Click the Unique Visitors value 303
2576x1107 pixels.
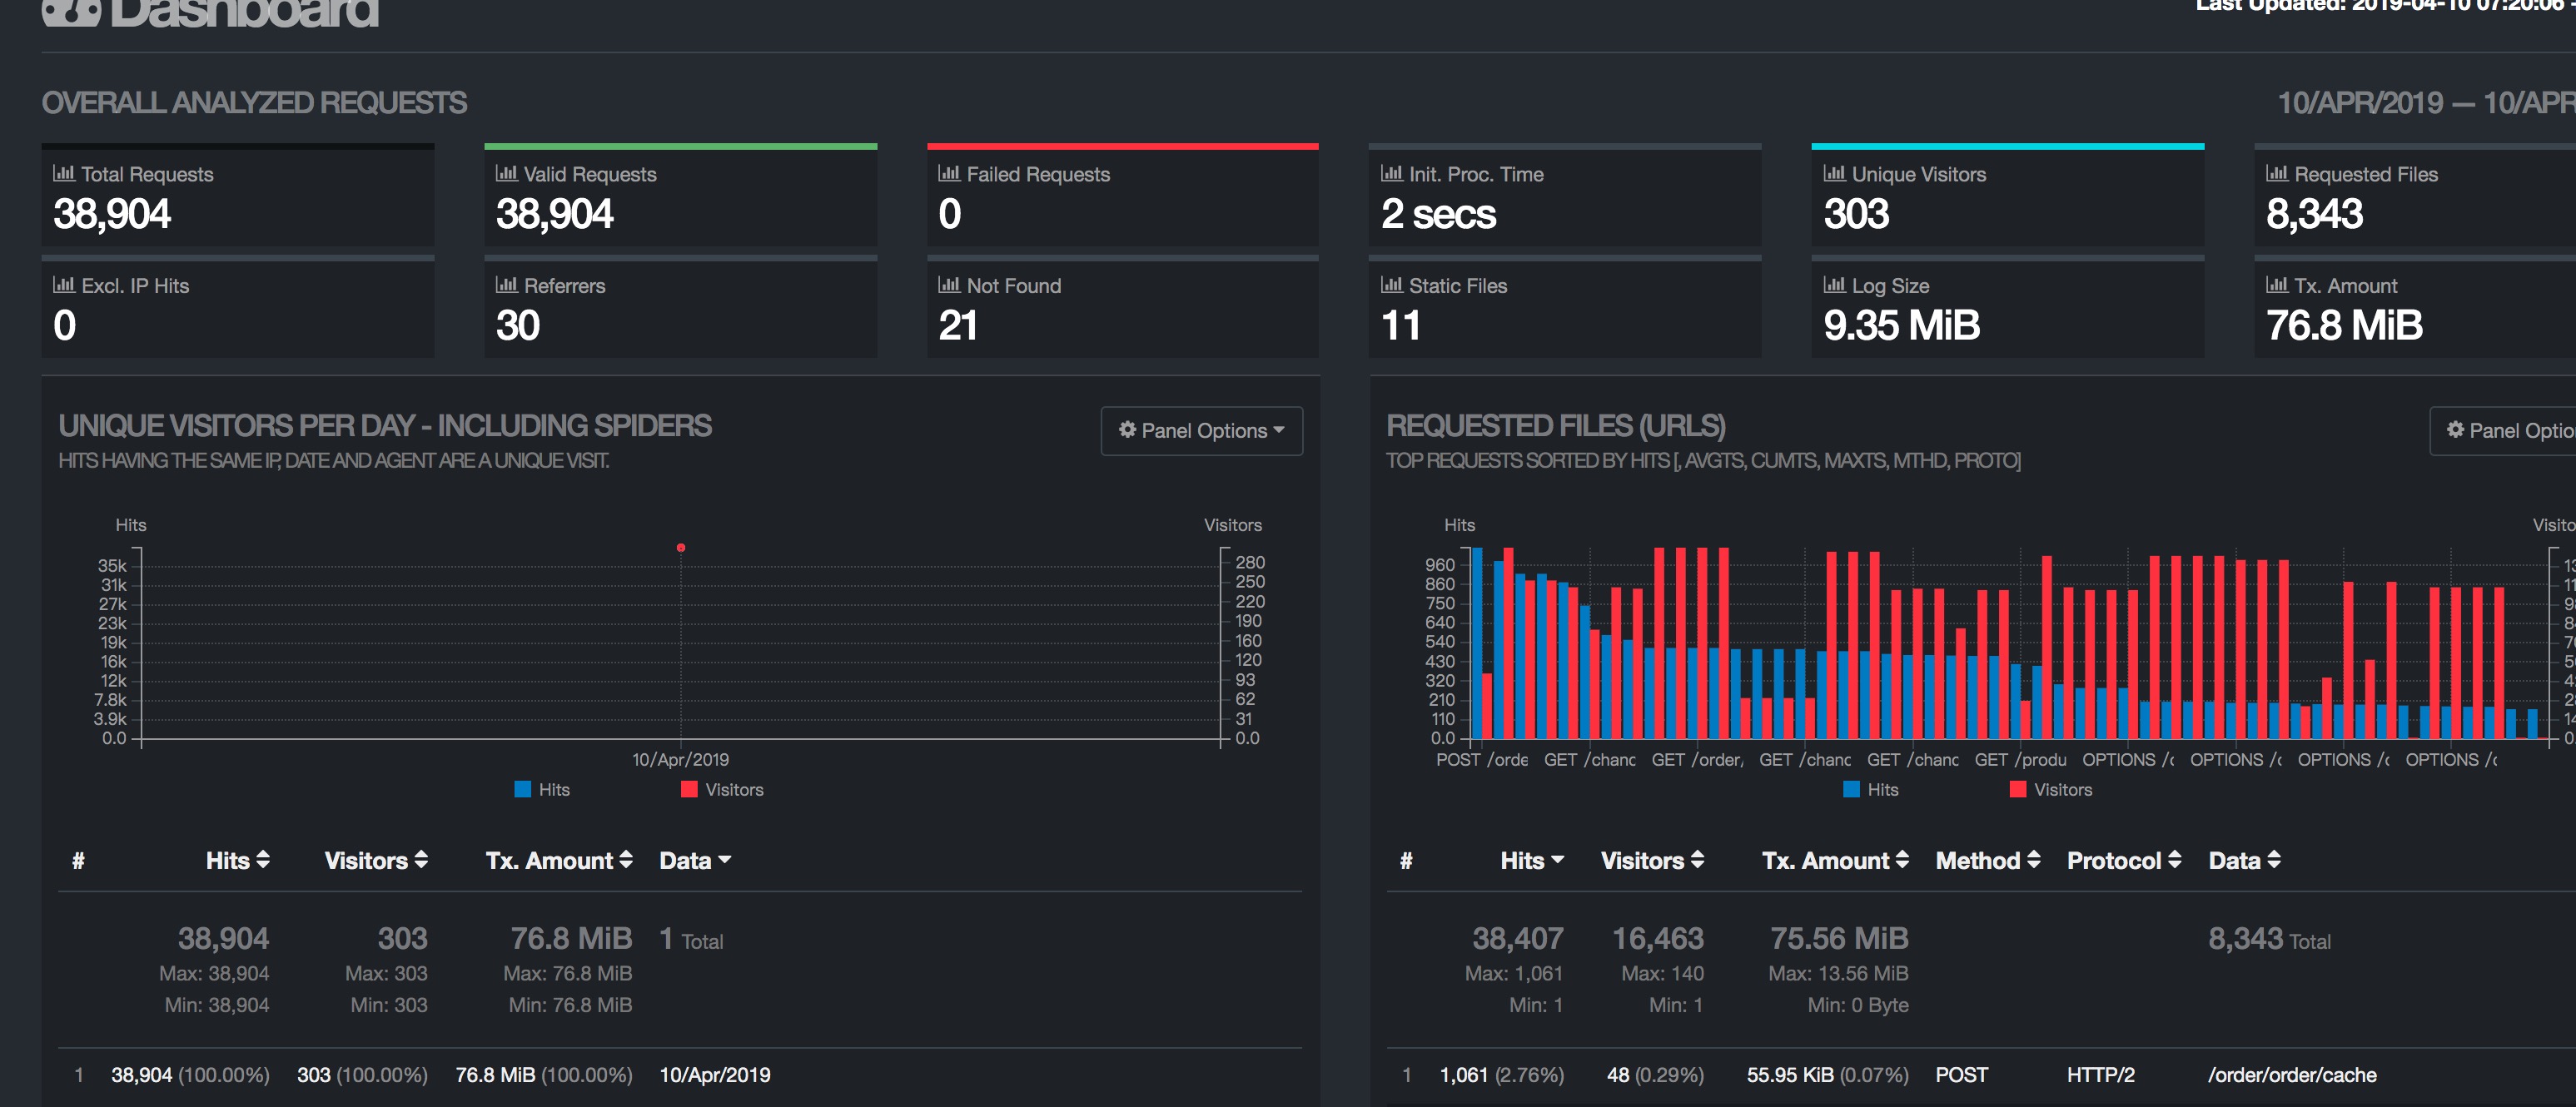click(x=1856, y=214)
